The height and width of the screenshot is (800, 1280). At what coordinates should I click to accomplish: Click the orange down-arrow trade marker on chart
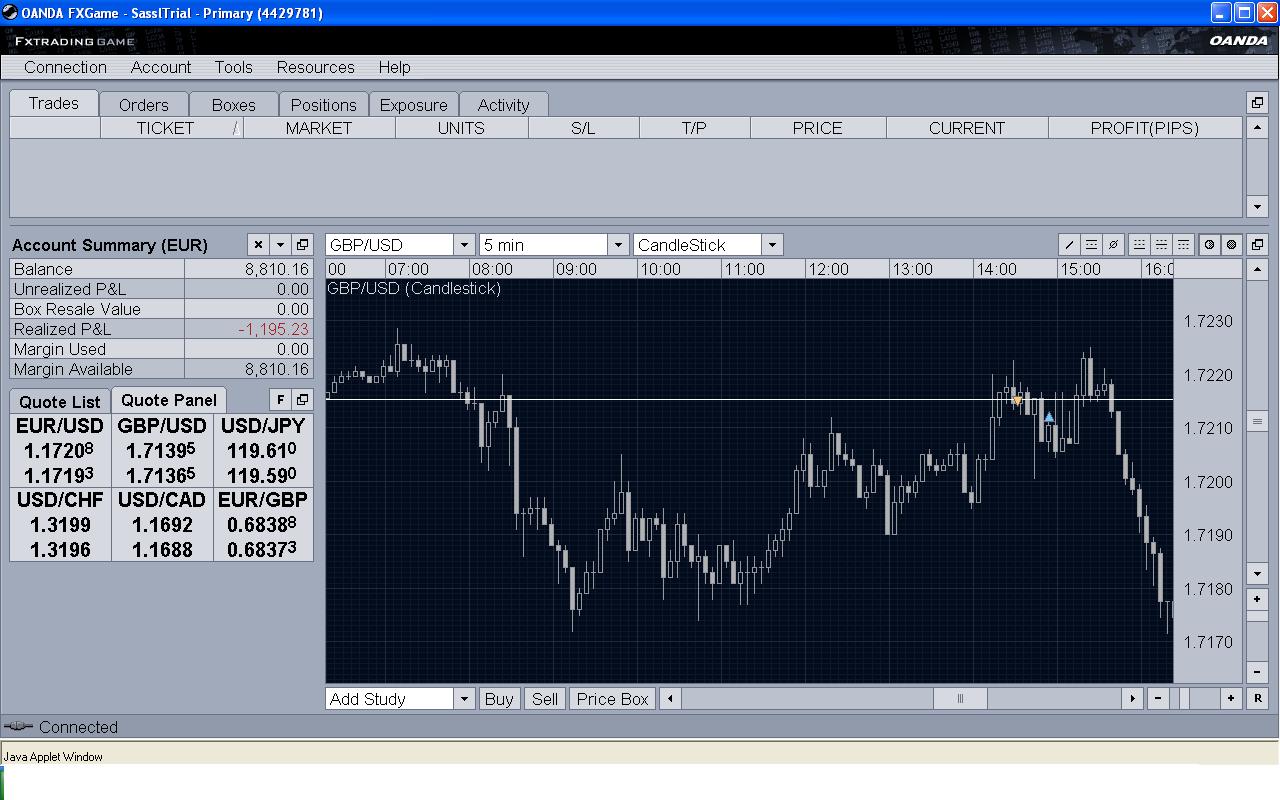1017,401
